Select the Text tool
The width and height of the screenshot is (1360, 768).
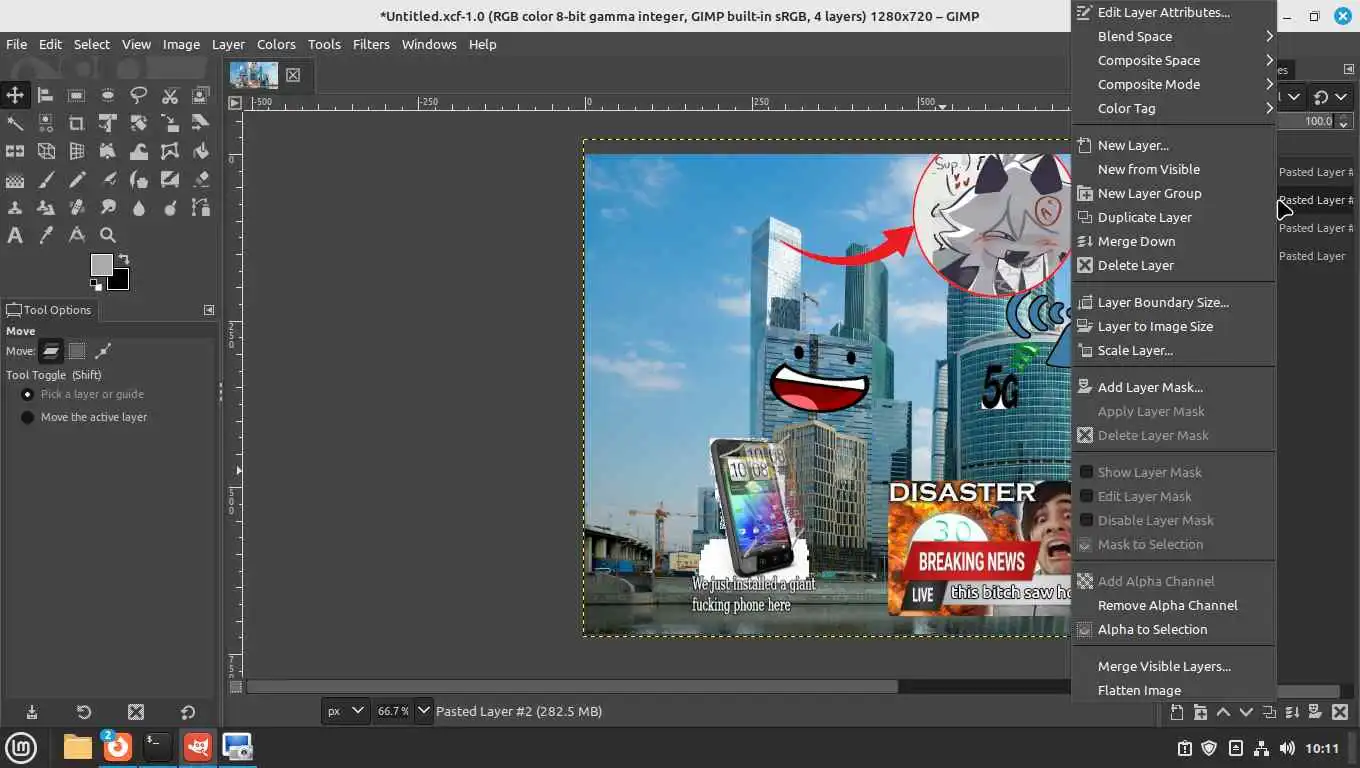point(15,236)
